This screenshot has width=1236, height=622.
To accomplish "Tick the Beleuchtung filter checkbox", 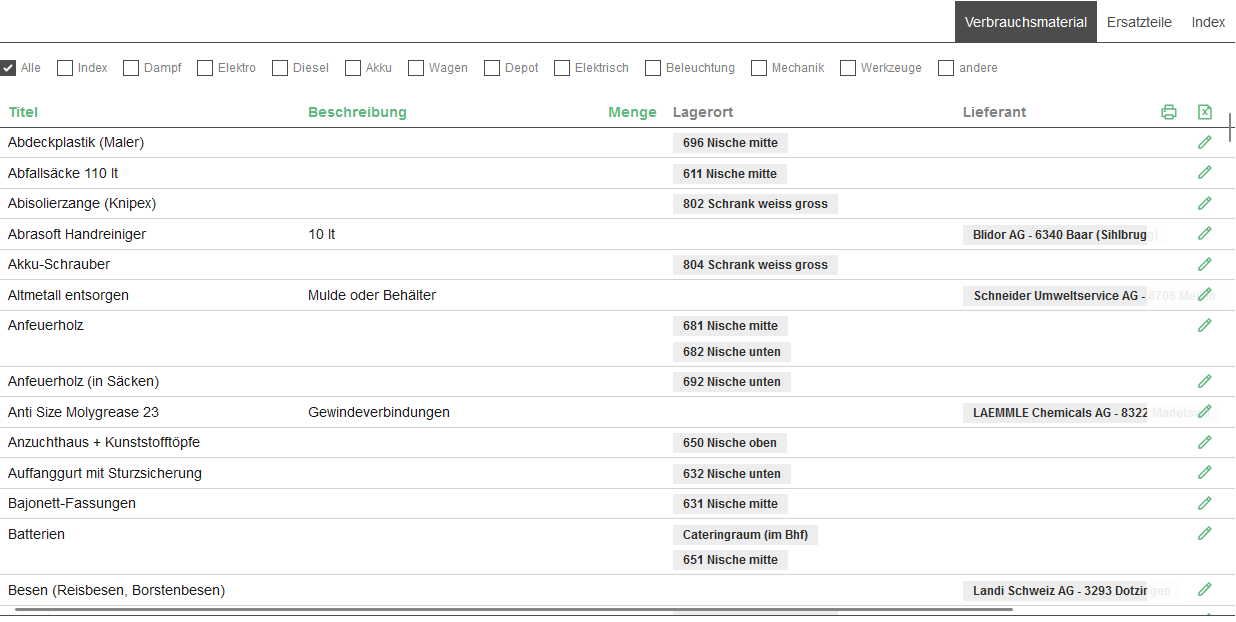I will click(653, 68).
